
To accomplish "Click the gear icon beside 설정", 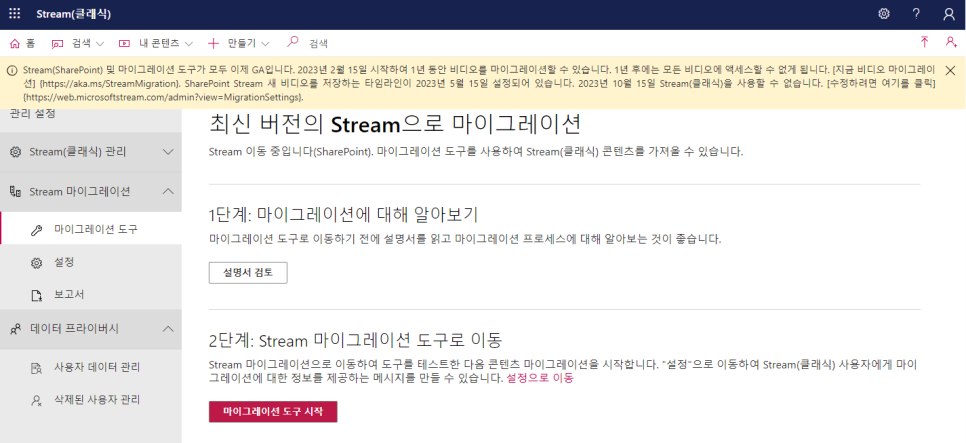I will point(36,263).
